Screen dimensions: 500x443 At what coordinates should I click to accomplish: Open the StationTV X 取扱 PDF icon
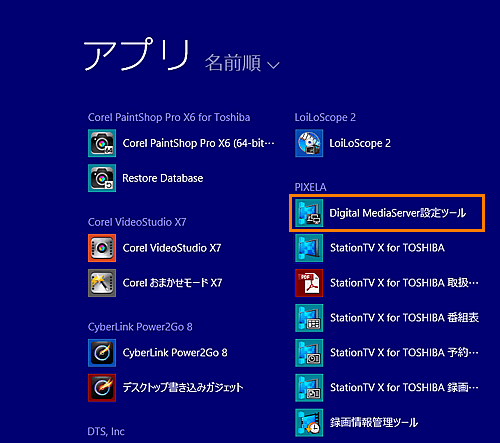pyautogui.click(x=309, y=283)
